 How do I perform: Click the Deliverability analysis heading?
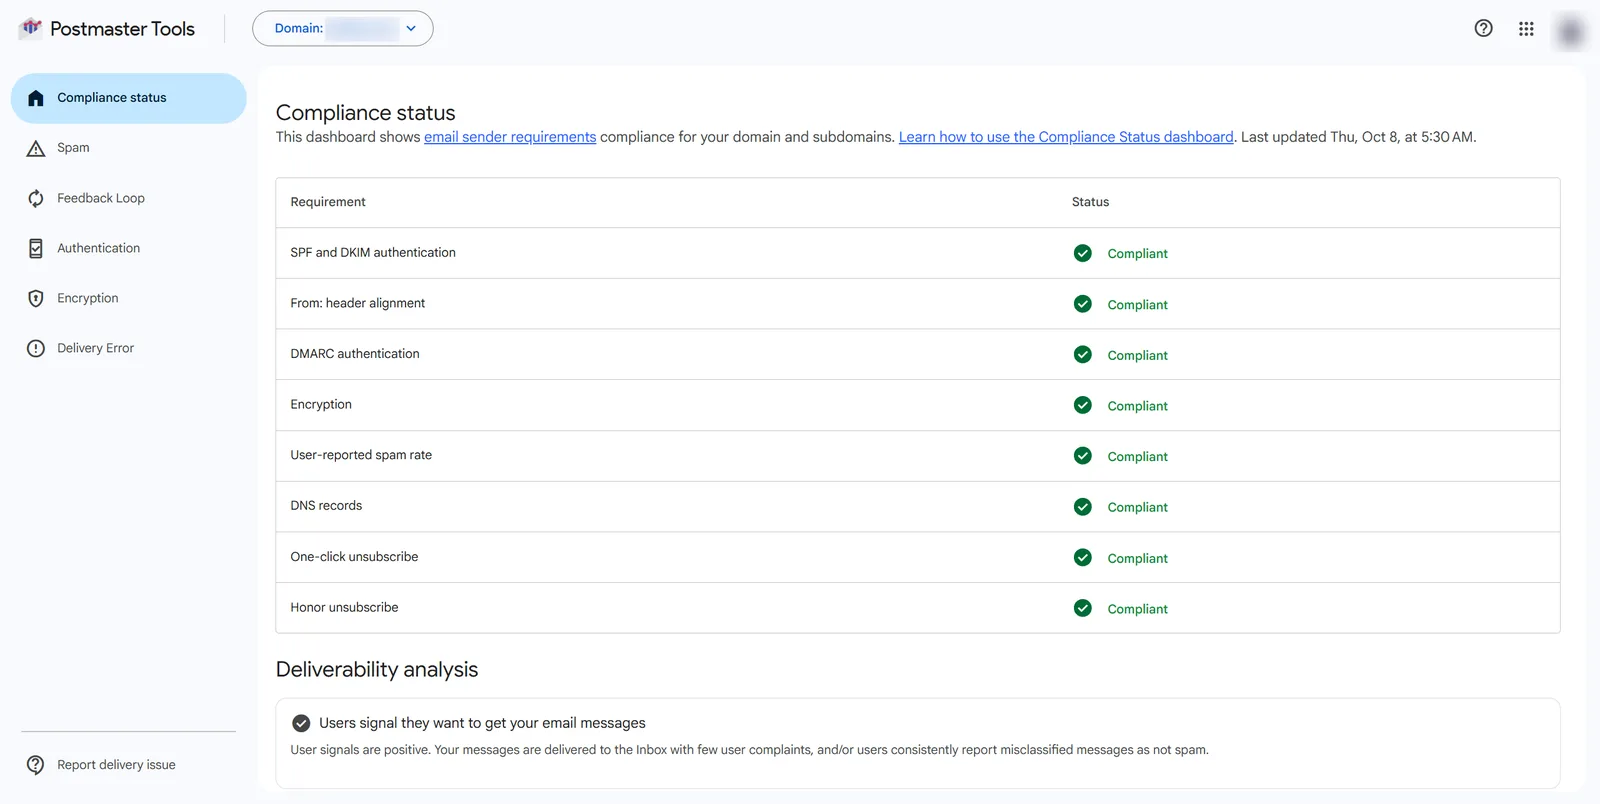(377, 669)
